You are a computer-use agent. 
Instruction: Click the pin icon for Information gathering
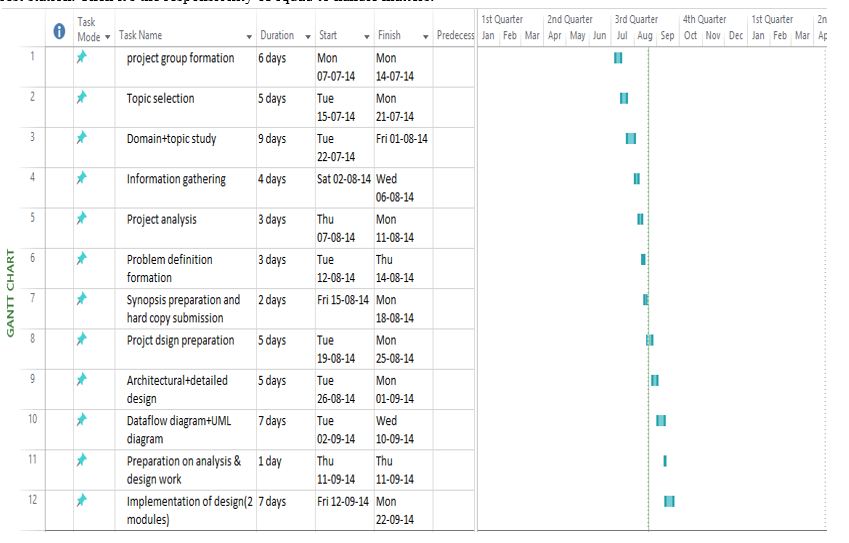(x=82, y=178)
